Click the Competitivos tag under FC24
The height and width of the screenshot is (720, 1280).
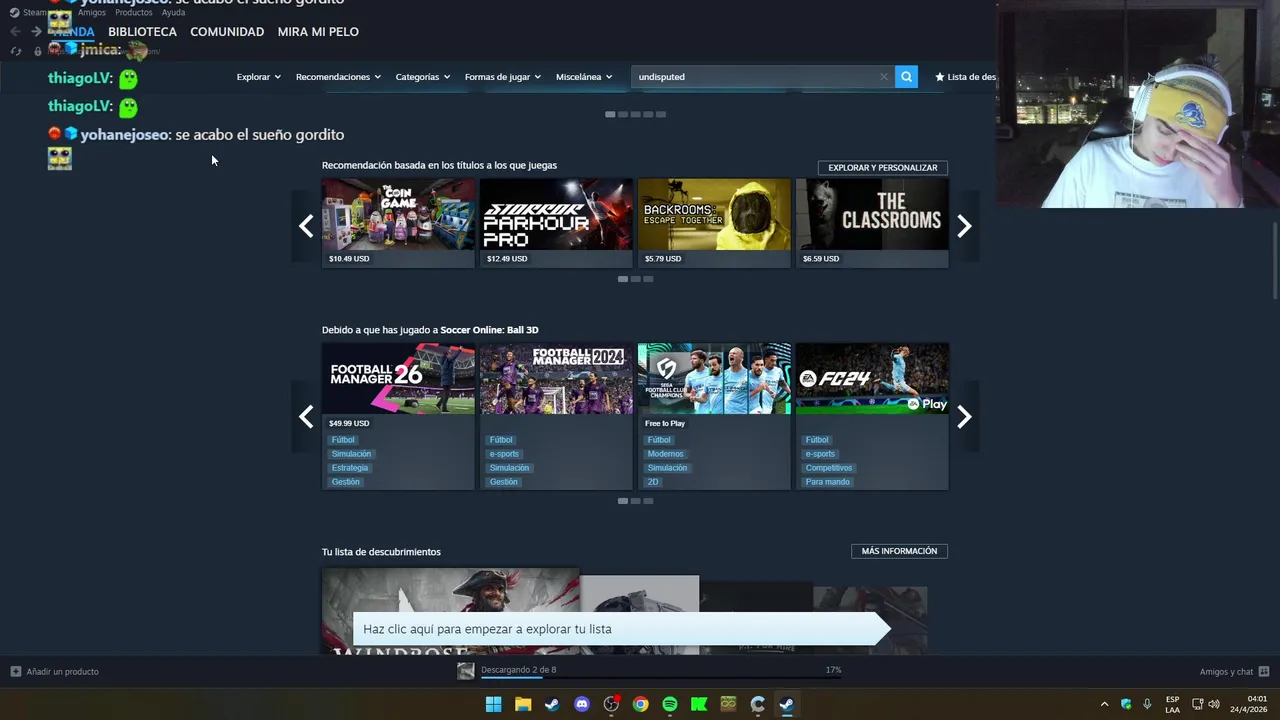click(829, 468)
